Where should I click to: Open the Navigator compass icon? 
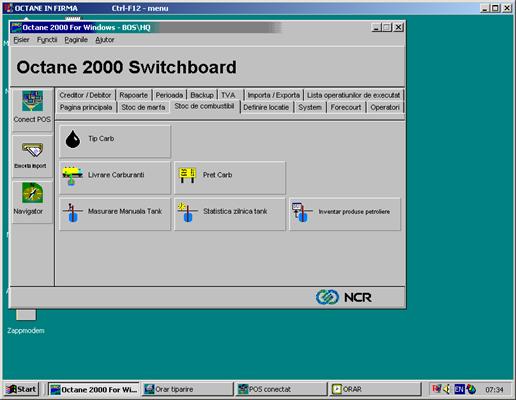click(32, 193)
